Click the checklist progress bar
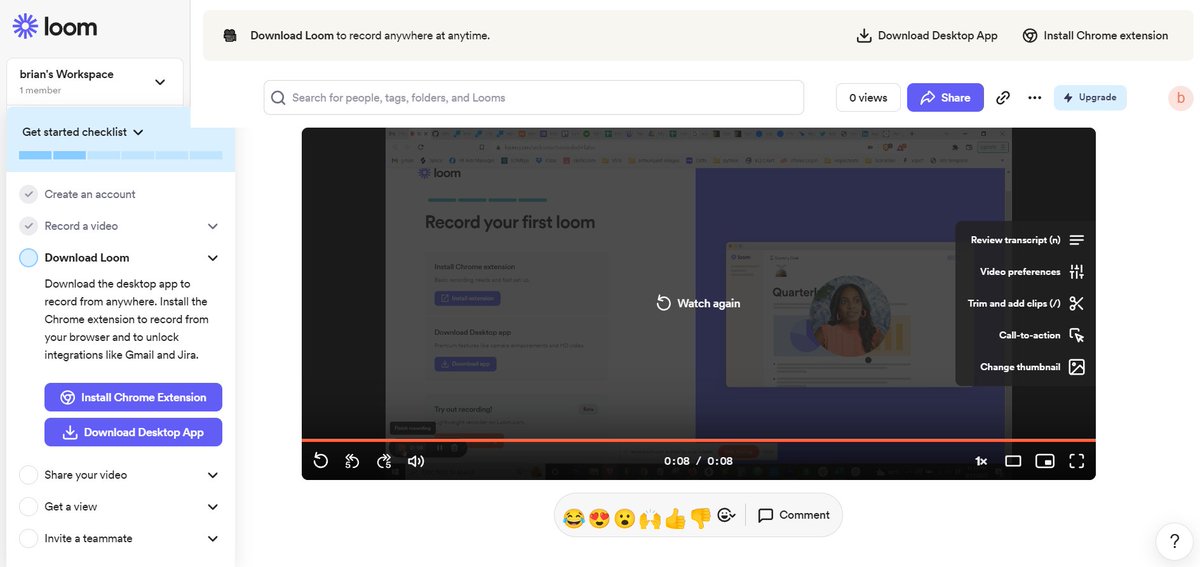The width and height of the screenshot is (1200, 567). pyautogui.click(x=121, y=155)
